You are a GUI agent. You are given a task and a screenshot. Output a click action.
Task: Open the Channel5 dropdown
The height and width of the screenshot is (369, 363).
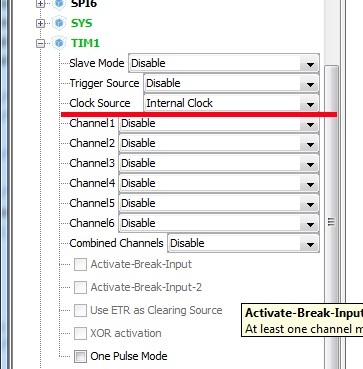(219, 203)
